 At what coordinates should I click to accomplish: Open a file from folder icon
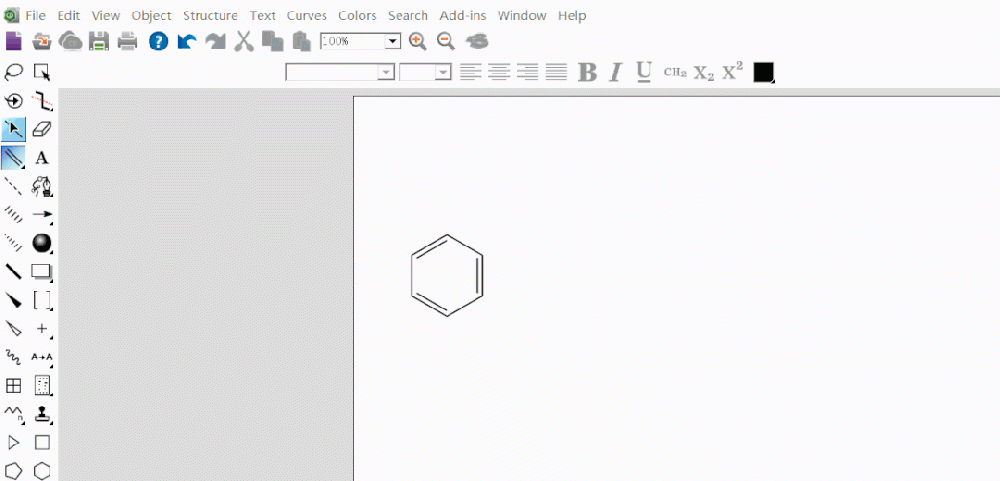[x=42, y=41]
